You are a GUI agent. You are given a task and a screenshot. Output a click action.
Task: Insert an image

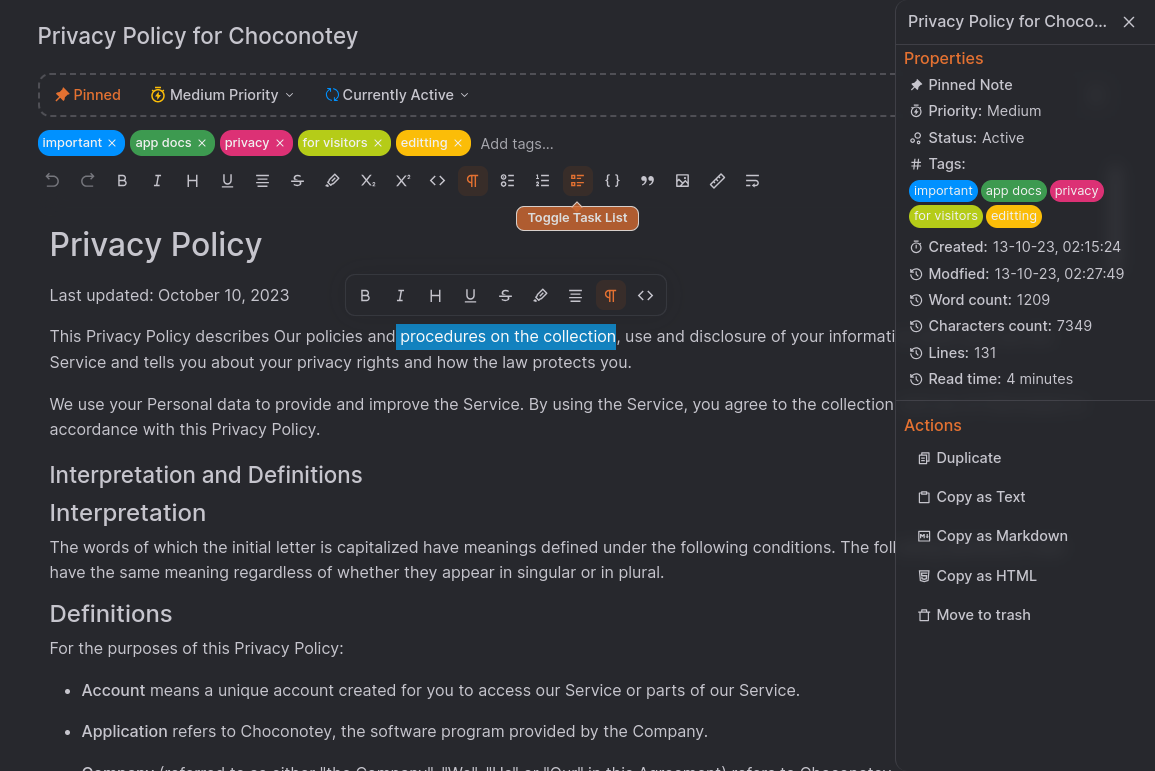point(682,180)
